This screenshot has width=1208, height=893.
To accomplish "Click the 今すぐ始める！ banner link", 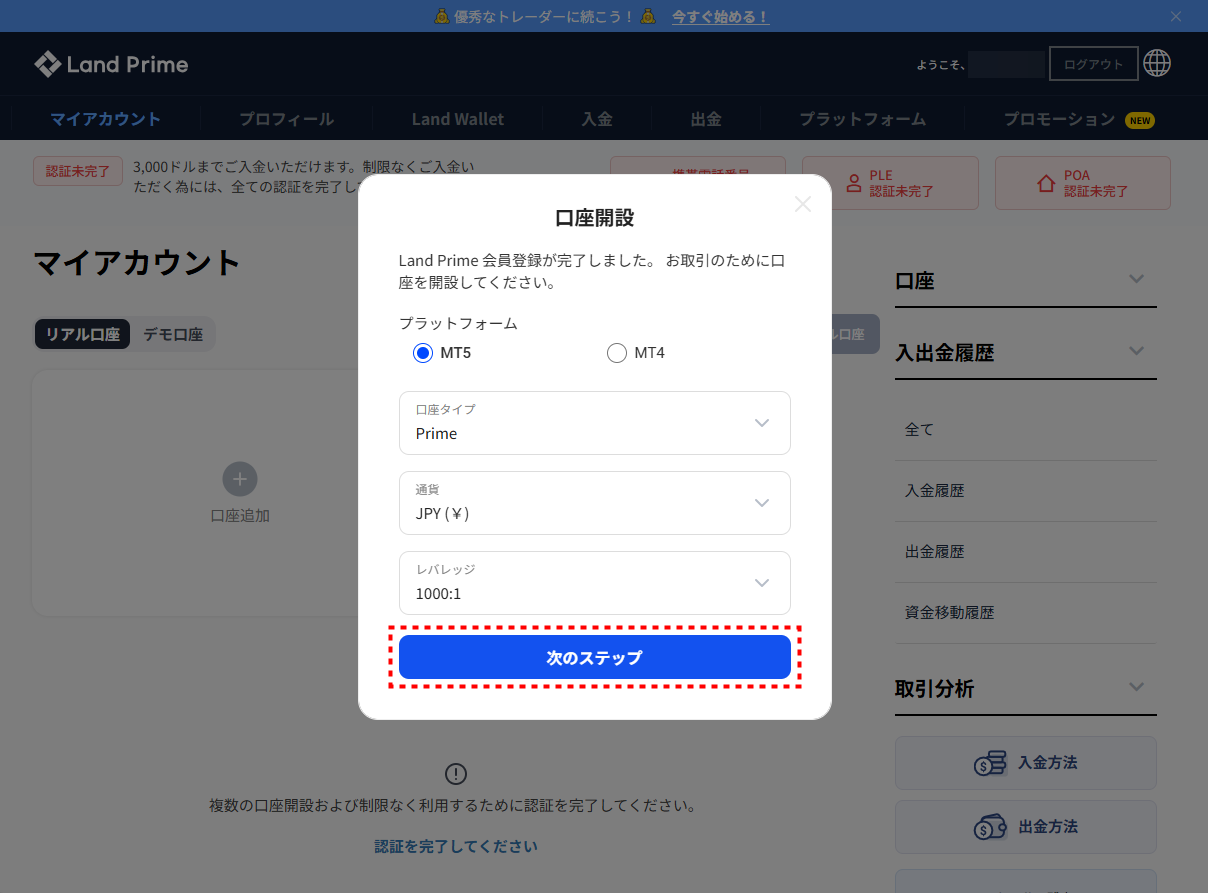I will coord(720,17).
